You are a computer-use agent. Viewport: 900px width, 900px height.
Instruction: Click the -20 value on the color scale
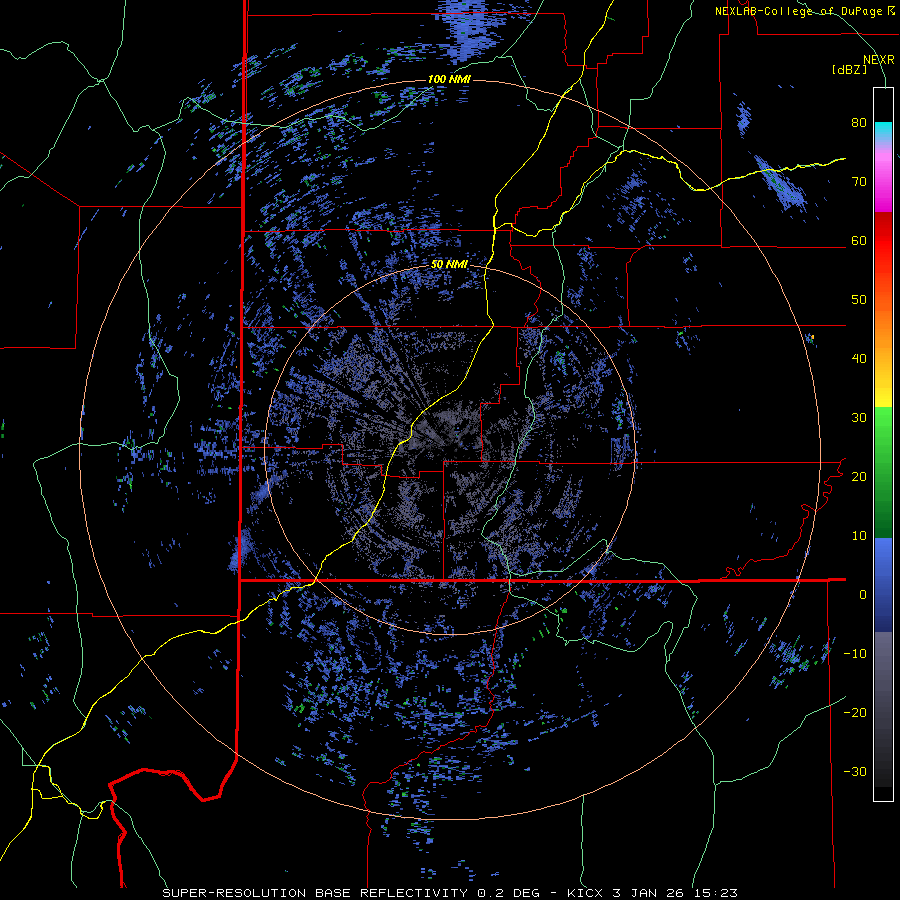point(855,712)
